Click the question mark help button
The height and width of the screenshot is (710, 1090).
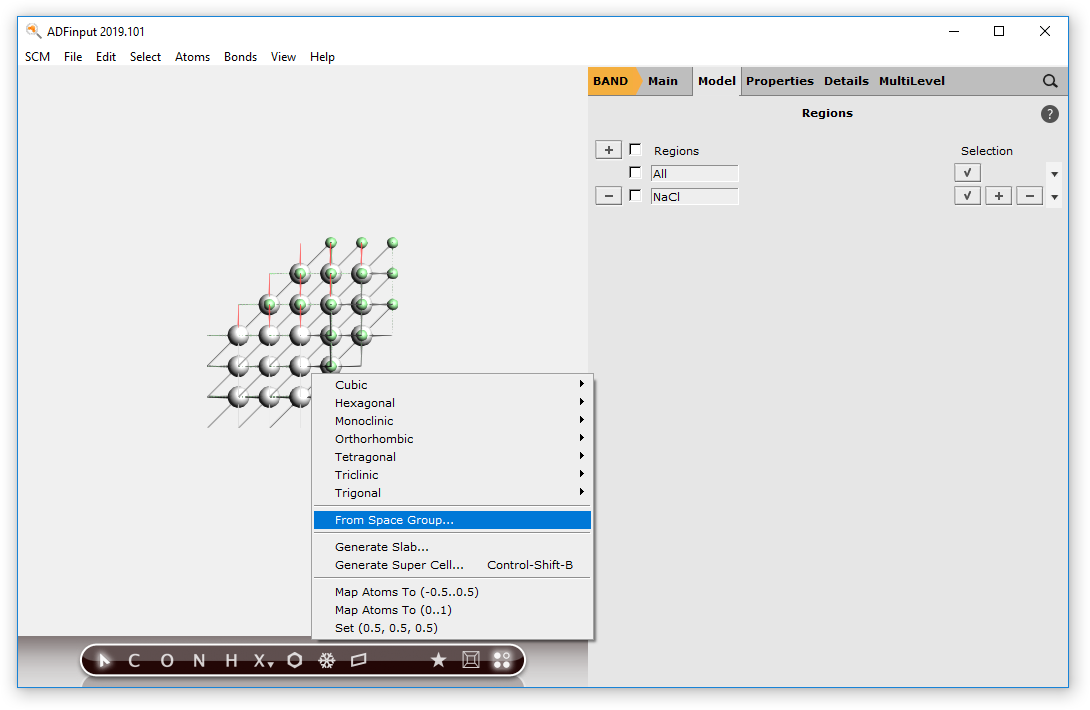tap(1049, 114)
